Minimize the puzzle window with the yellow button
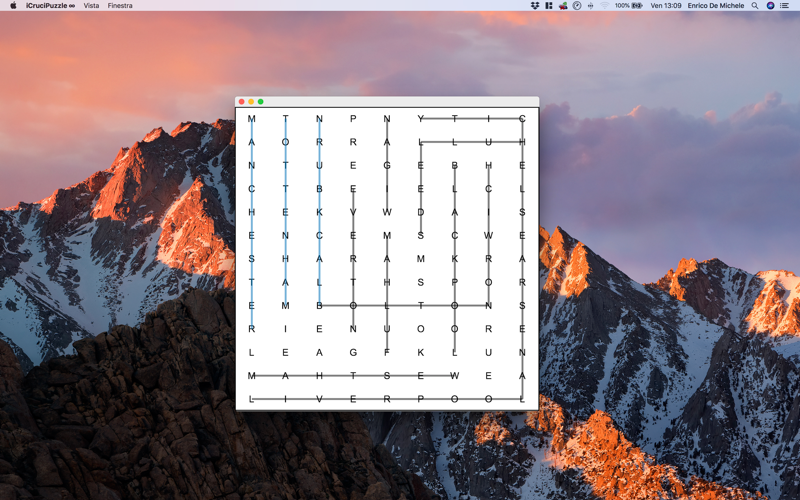The width and height of the screenshot is (800, 500). [x=251, y=102]
